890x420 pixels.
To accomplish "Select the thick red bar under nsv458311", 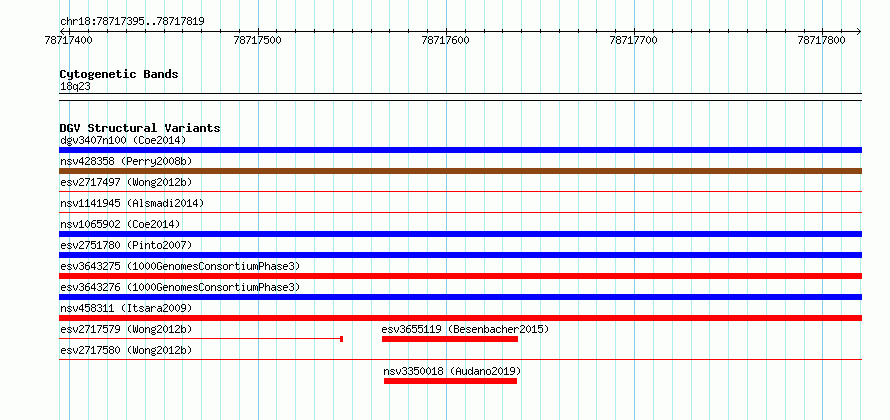I will 460,318.
